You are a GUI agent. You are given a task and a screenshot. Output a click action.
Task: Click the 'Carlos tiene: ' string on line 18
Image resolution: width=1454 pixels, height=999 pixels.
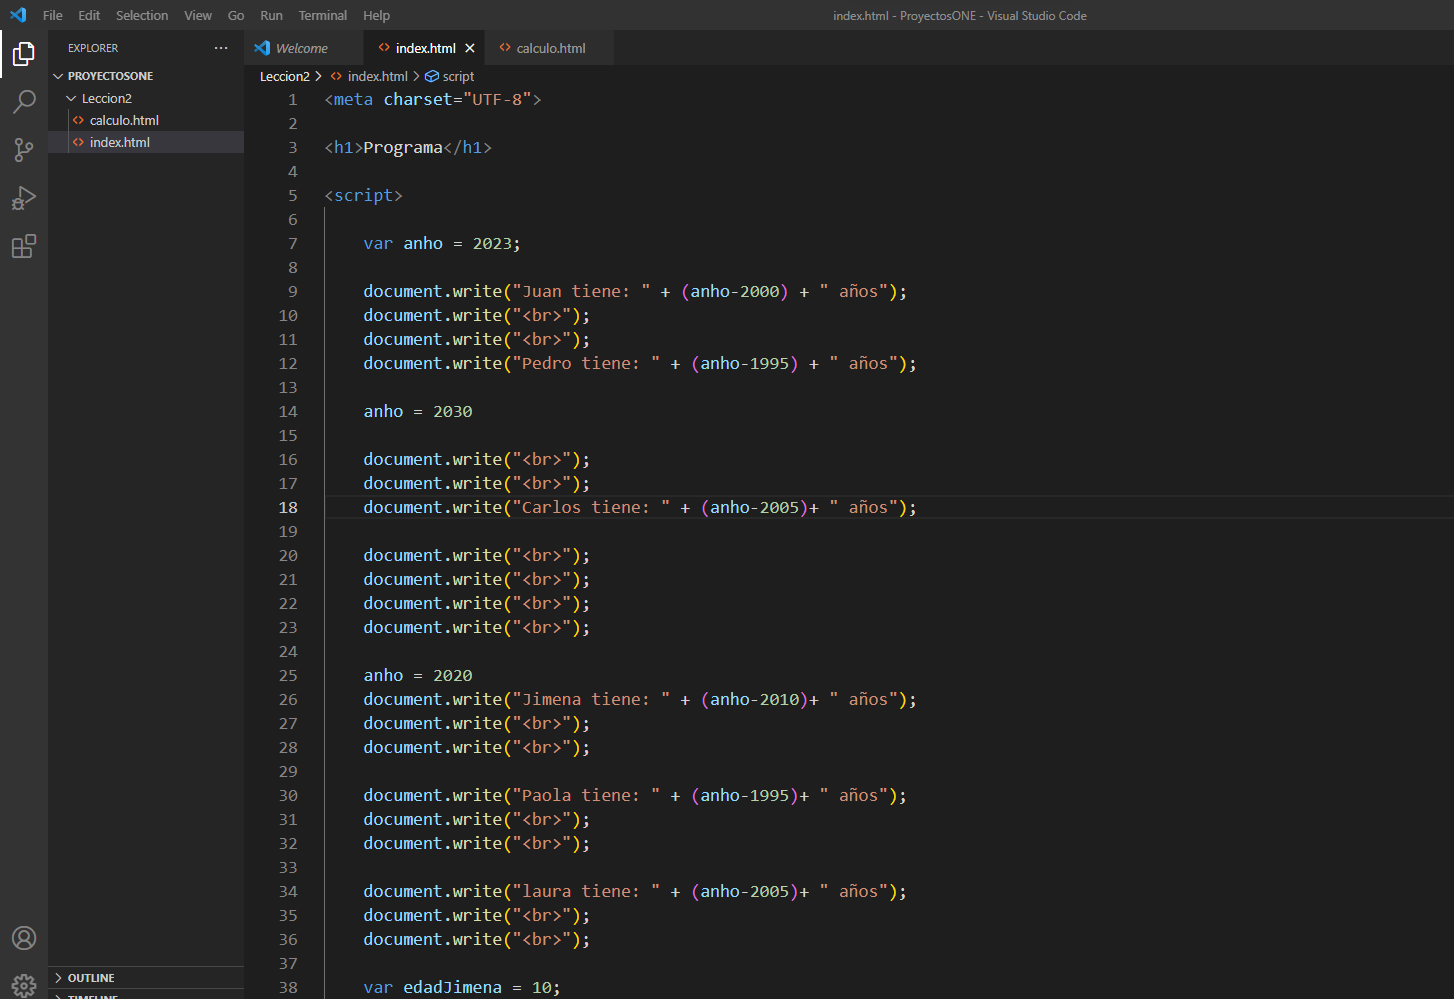[x=591, y=507]
